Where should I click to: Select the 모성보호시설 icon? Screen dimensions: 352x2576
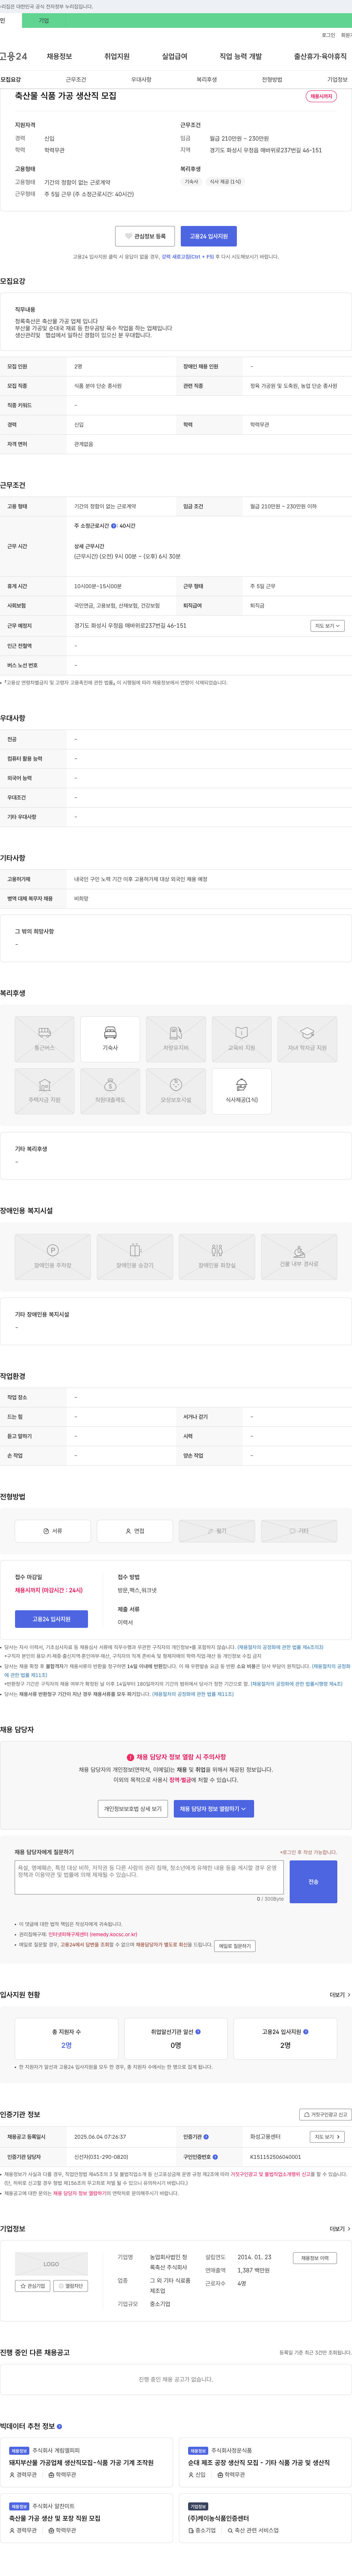point(176,1091)
